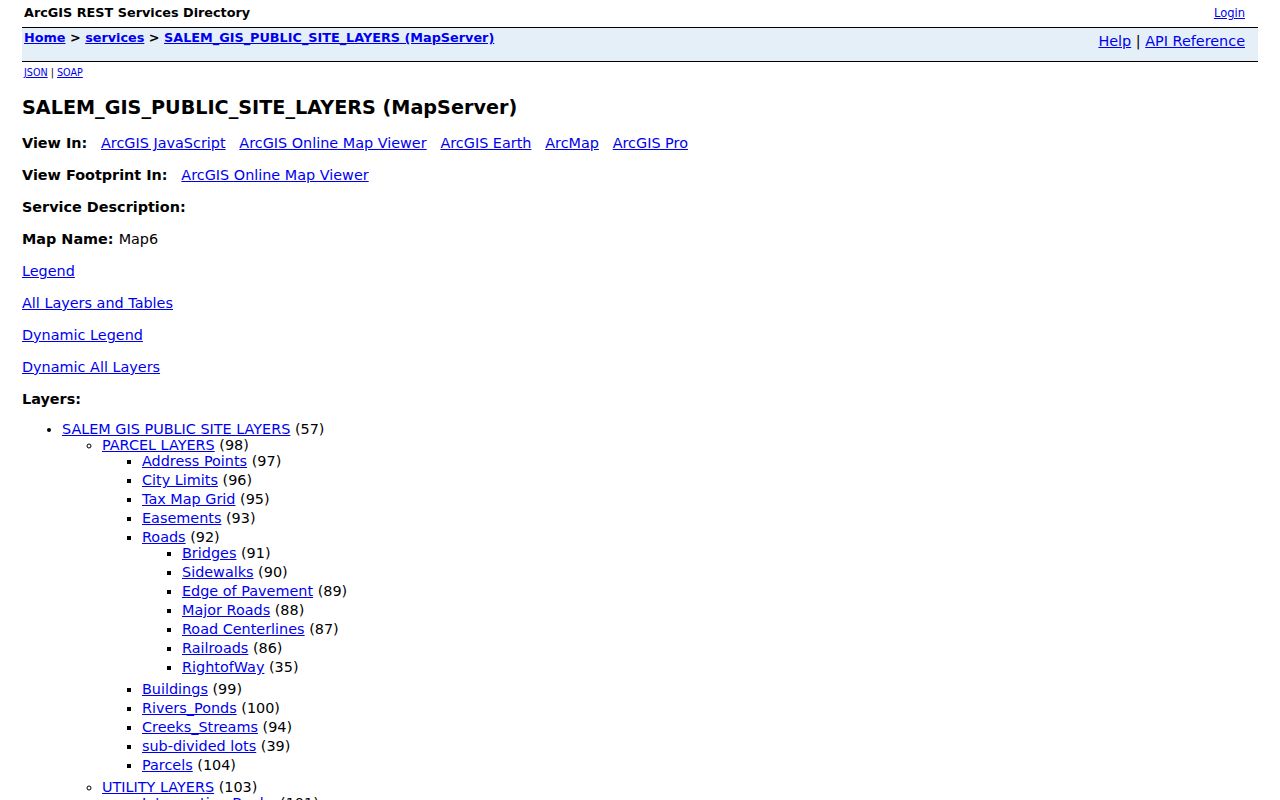Open Edge of Pavement layer

[x=247, y=591]
